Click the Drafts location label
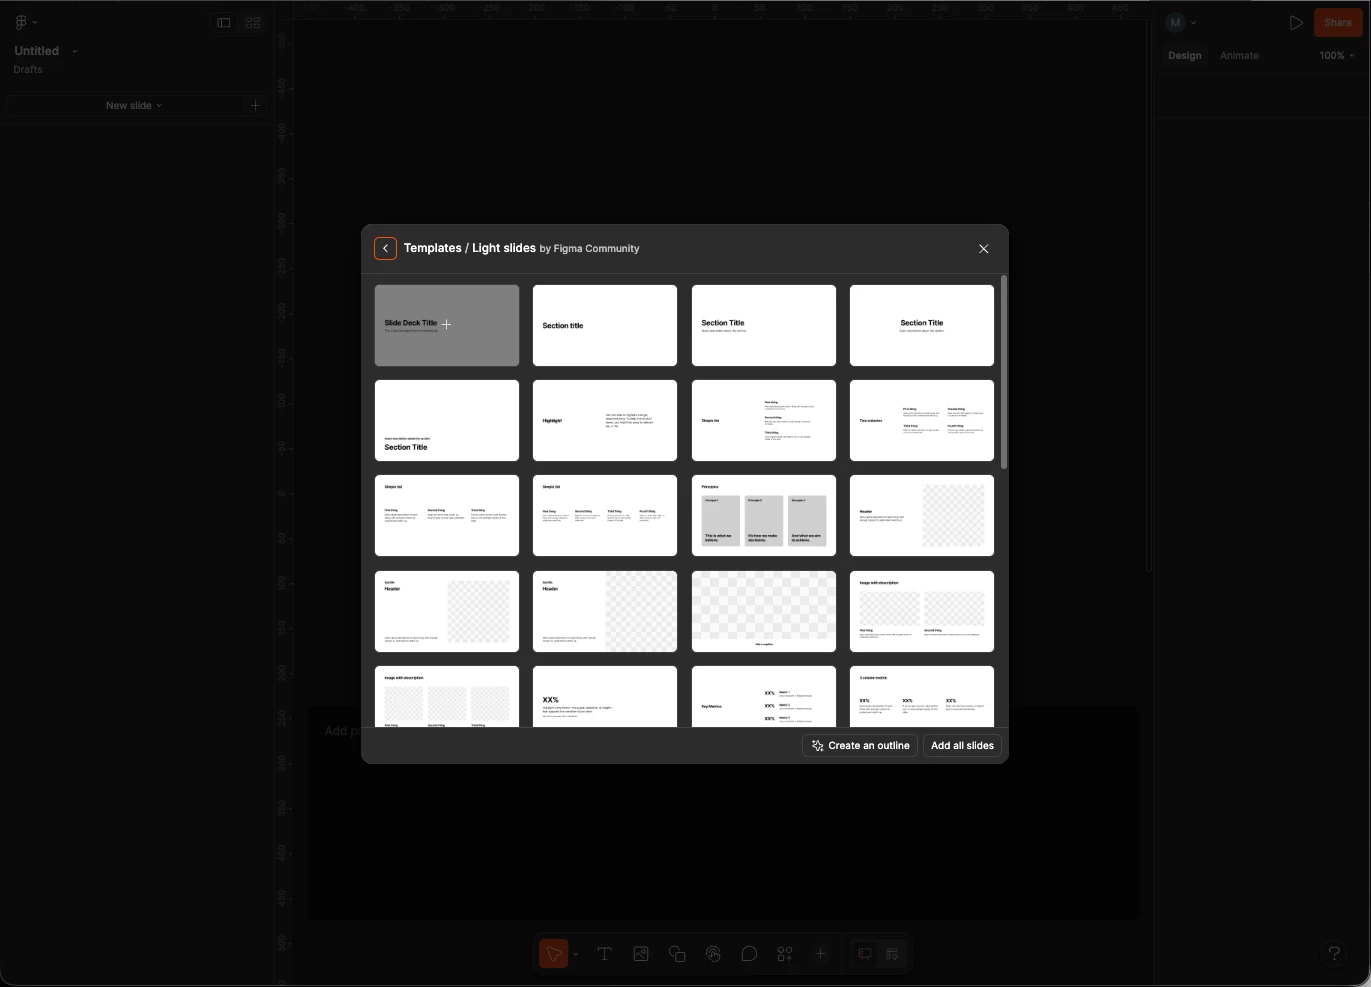Screen dimensions: 1371x987 [x=28, y=70]
